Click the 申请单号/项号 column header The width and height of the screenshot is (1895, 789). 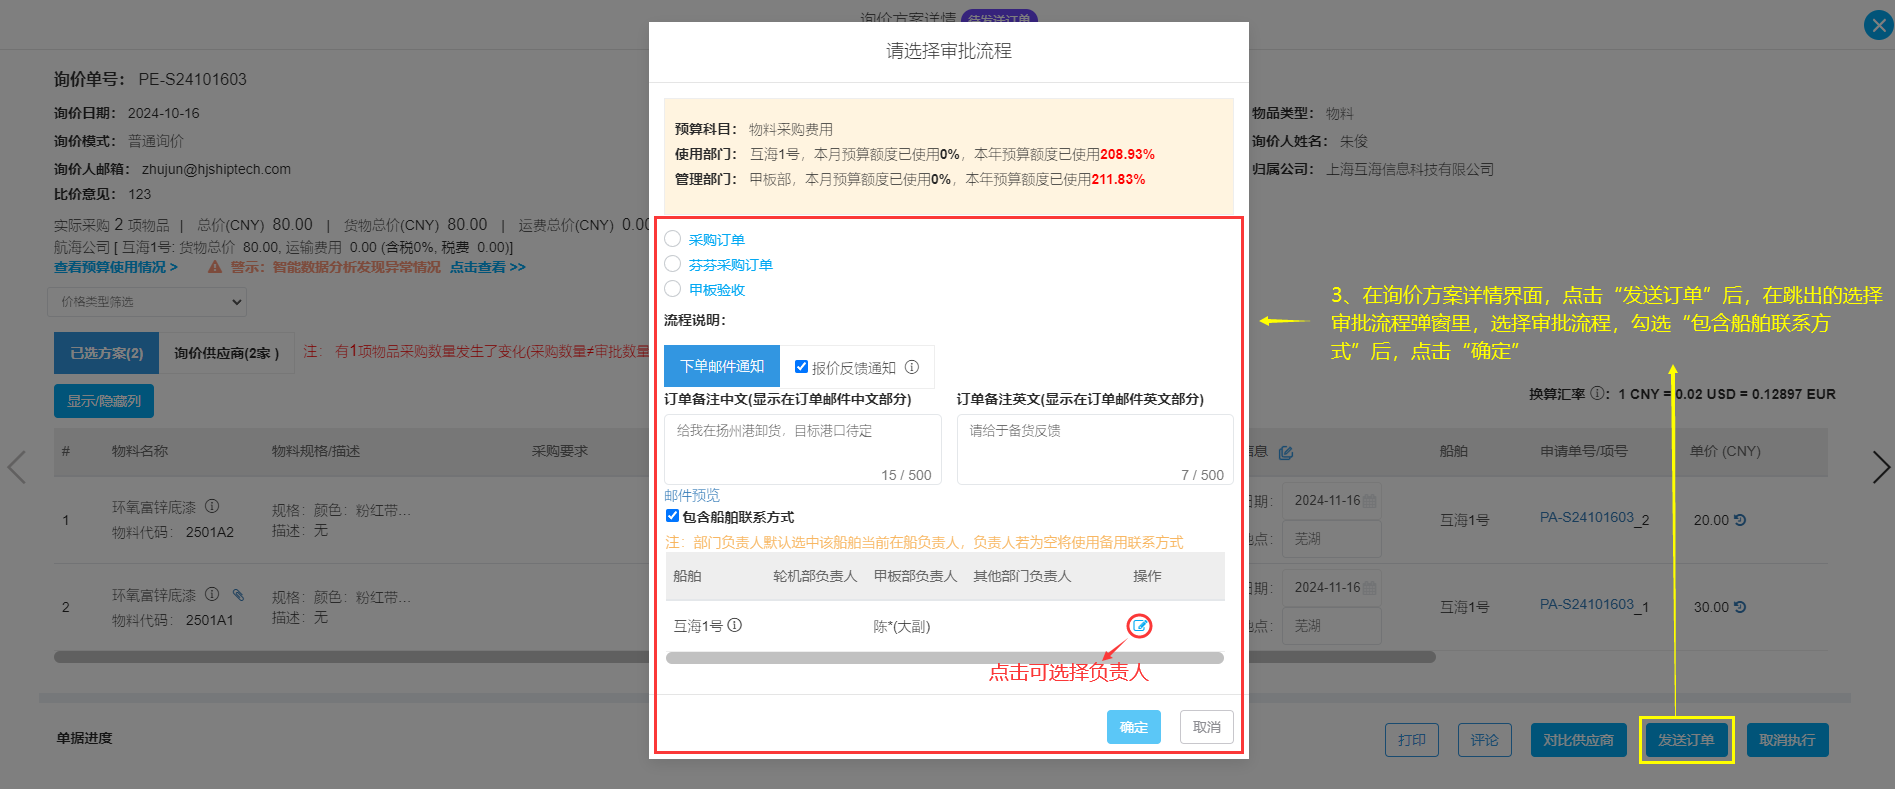(x=1584, y=452)
